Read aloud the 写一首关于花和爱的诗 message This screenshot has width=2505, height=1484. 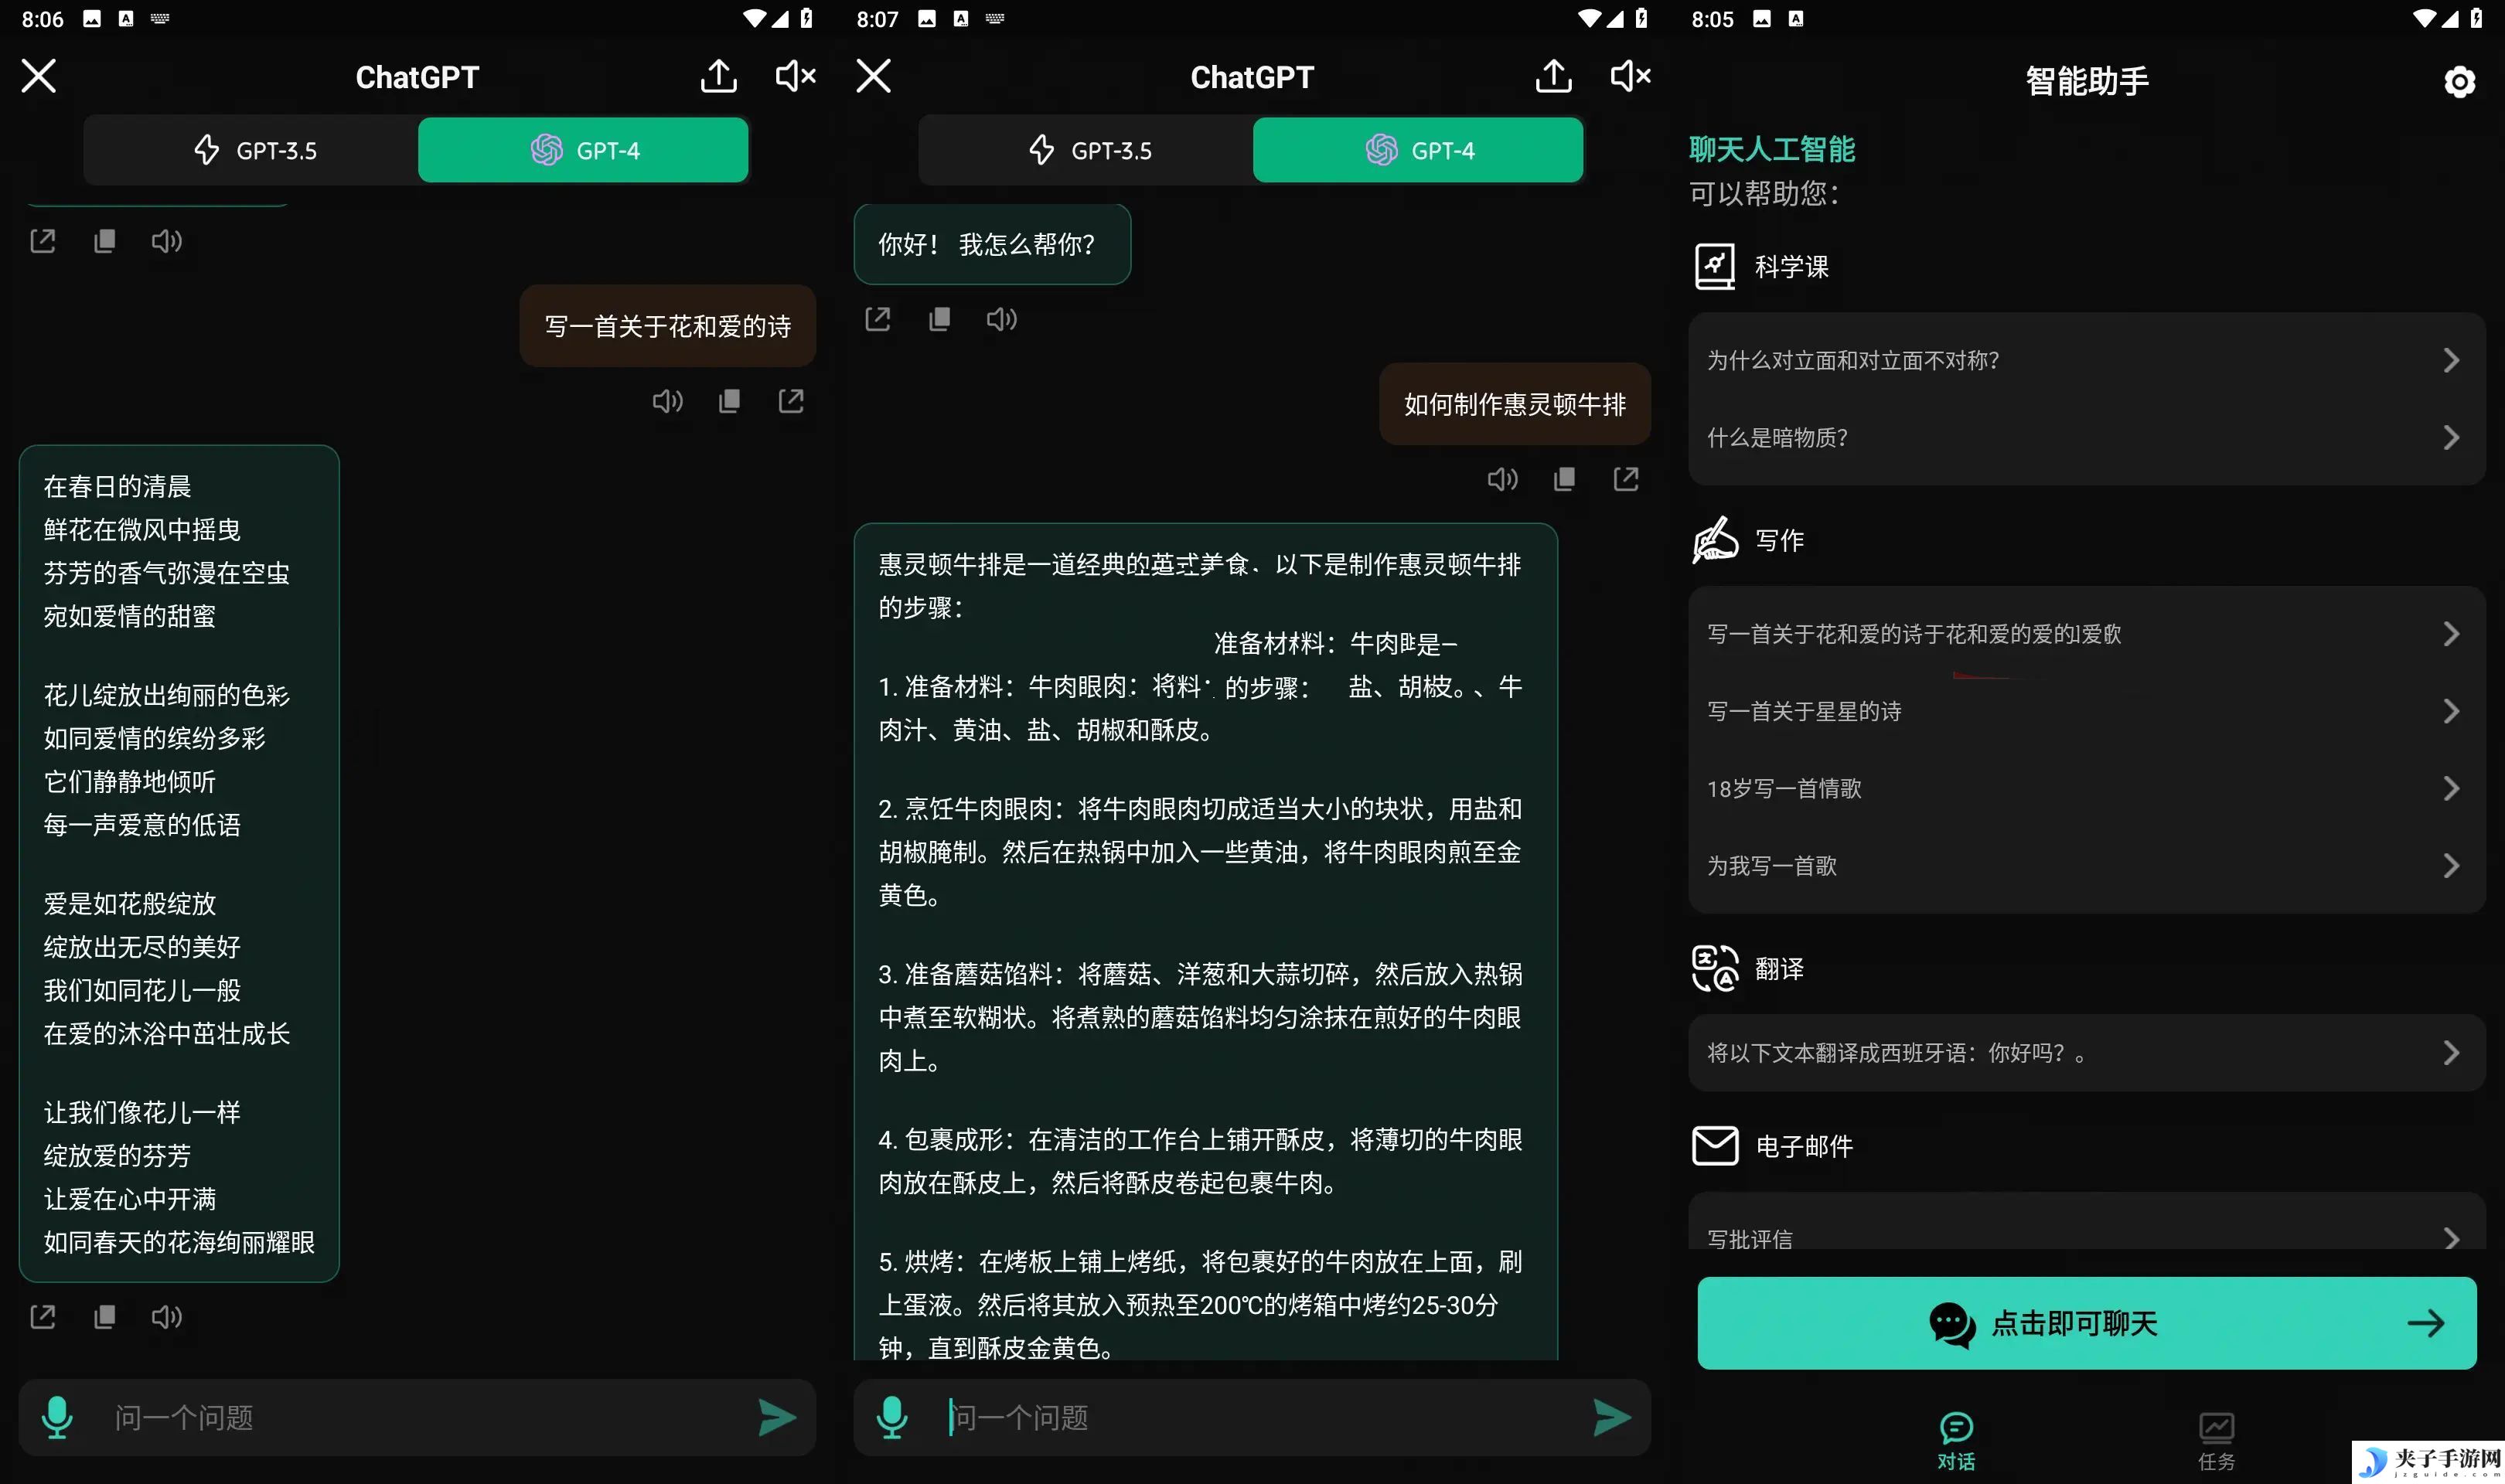point(667,401)
